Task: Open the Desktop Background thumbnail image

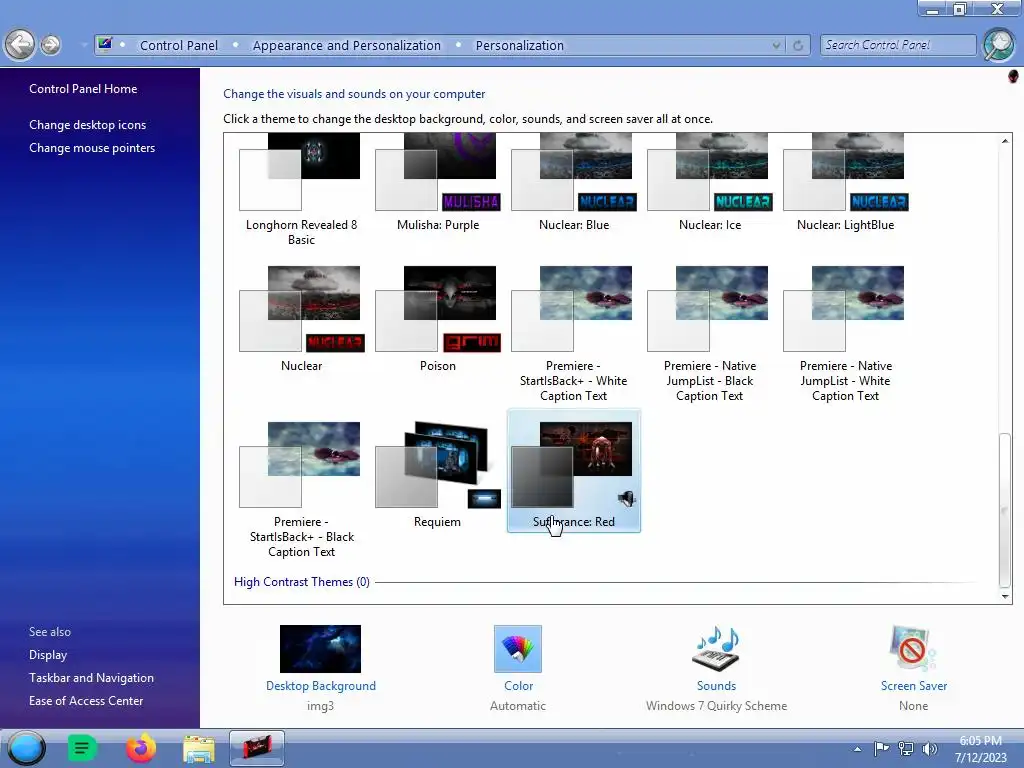Action: pos(320,648)
